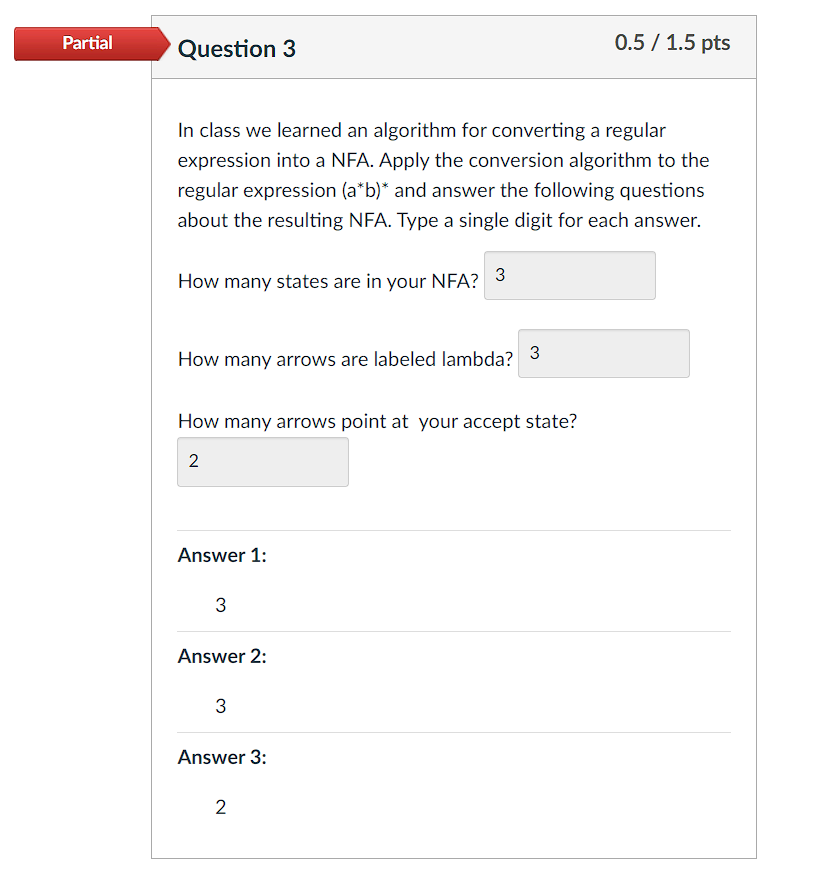Screen dimensions: 815x893
Task: Click the Answer 1 label
Action: [221, 555]
